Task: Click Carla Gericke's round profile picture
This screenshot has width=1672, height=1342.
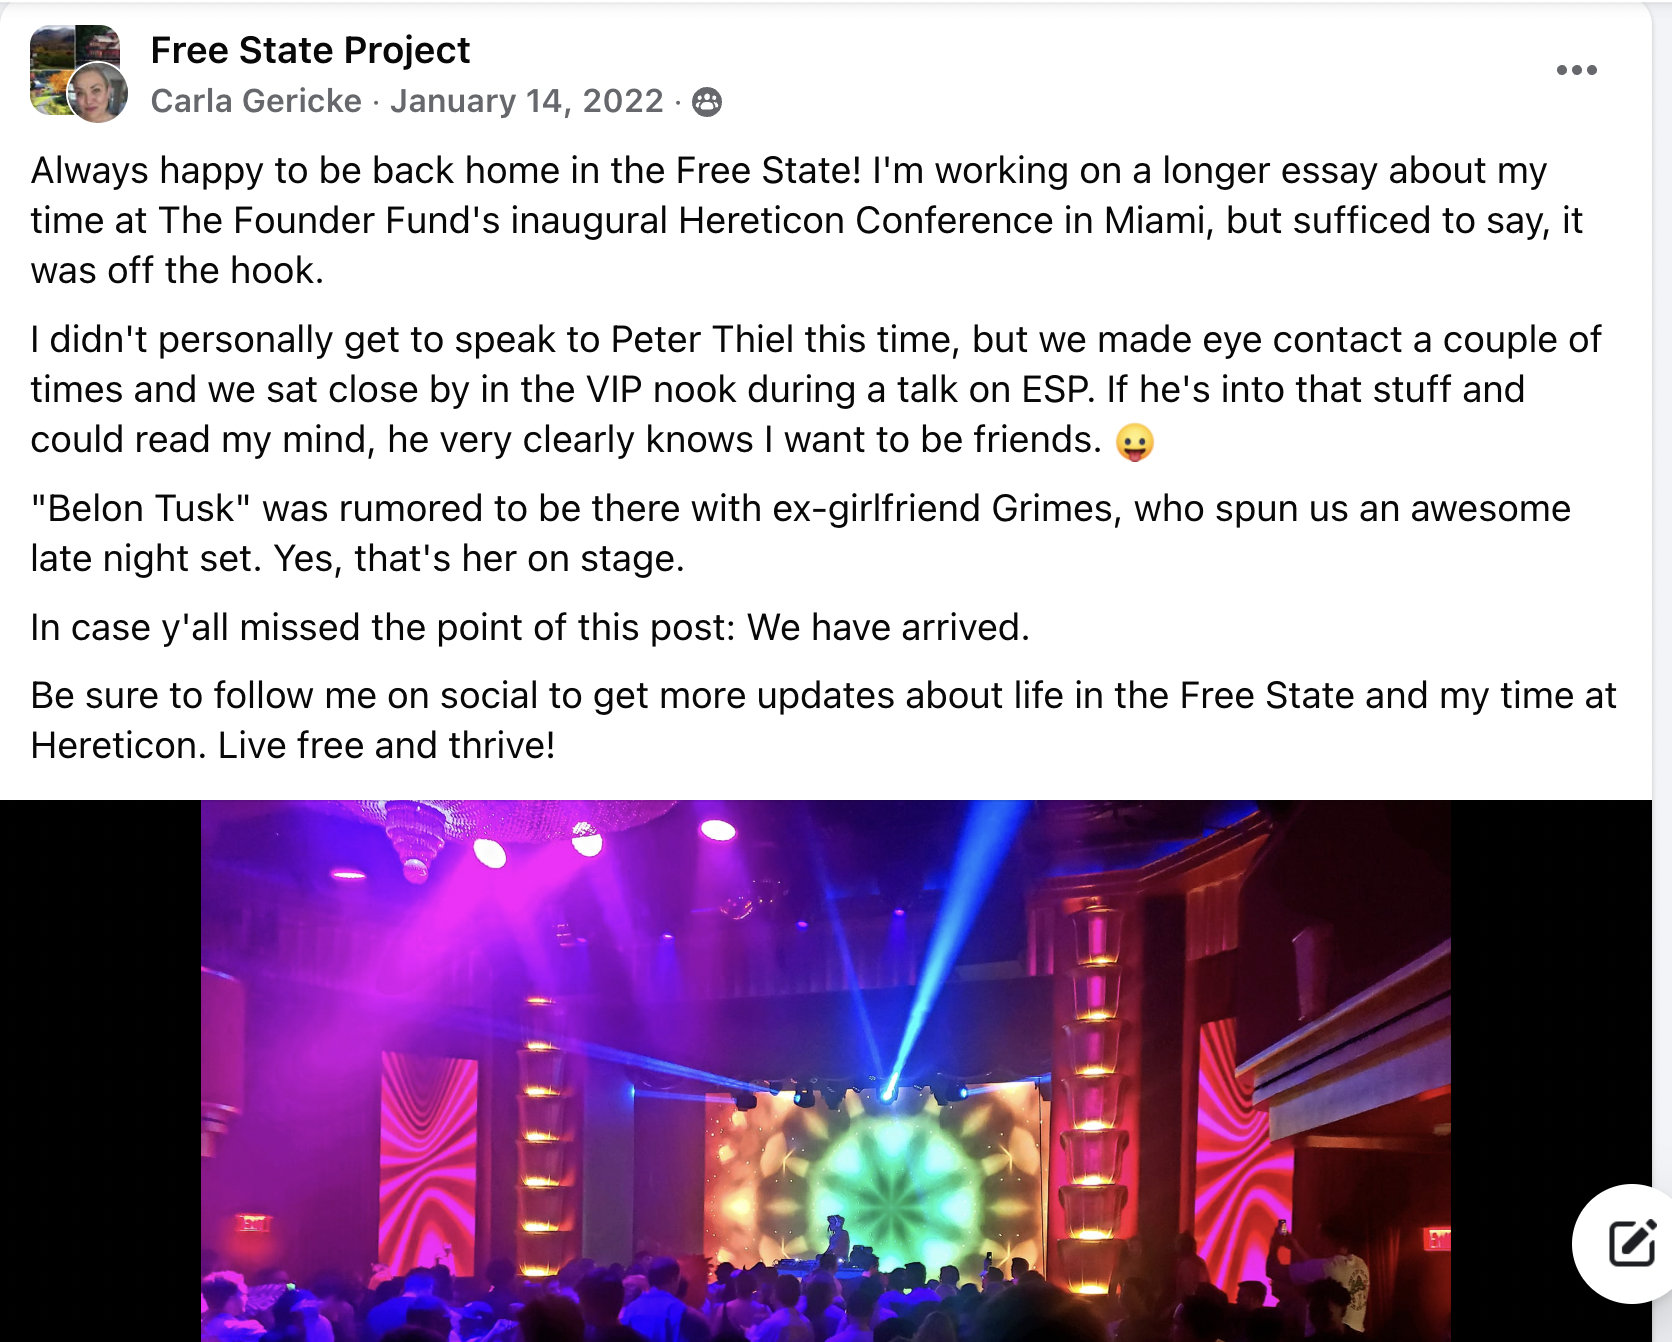Action: 97,92
